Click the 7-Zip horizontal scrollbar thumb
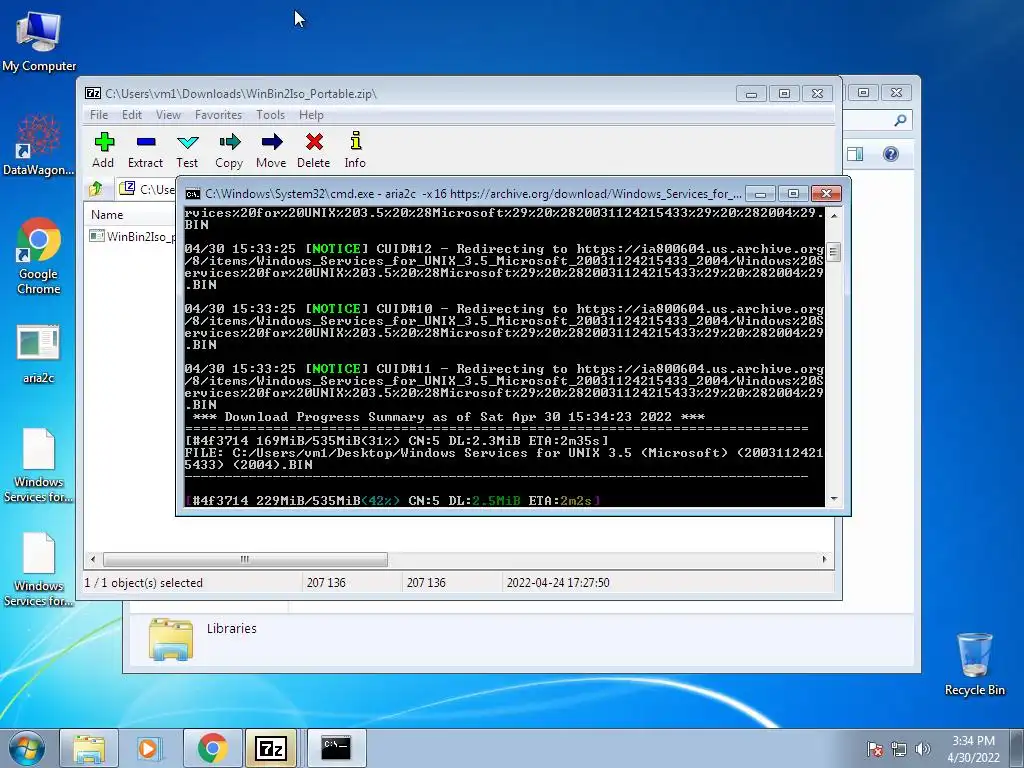 (x=245, y=559)
